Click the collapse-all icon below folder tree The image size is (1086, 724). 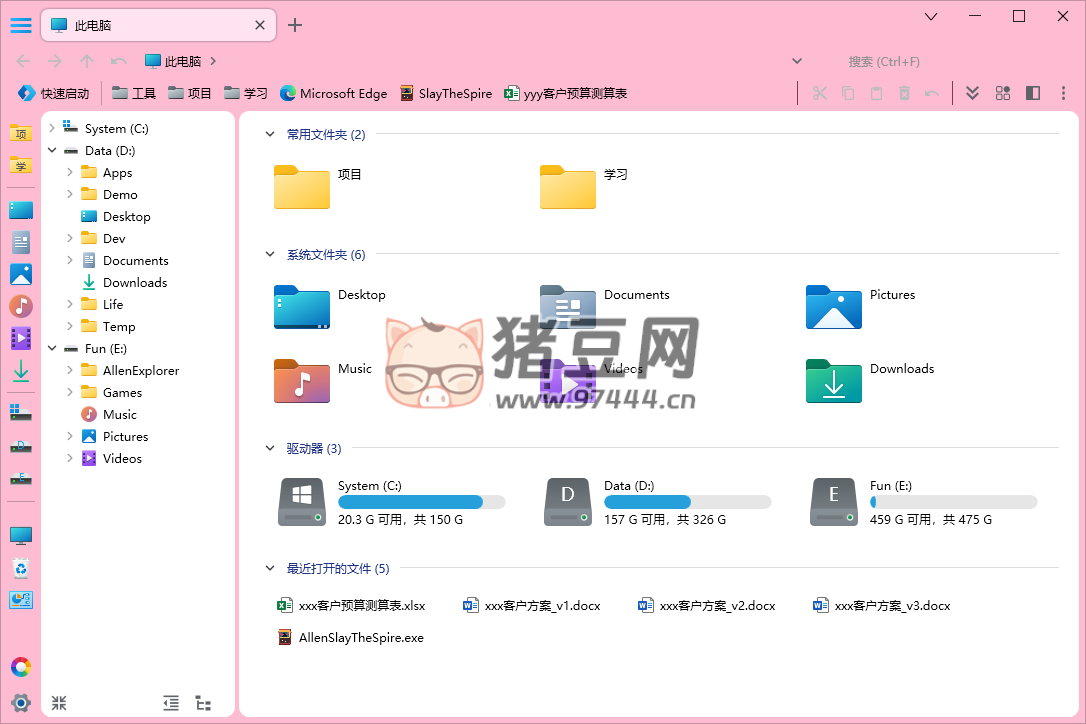(59, 703)
